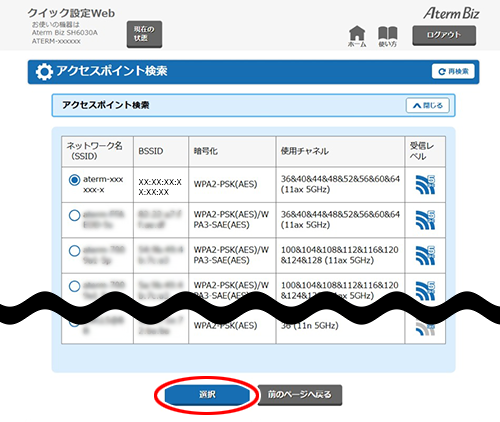Image resolution: width=500 pixels, height=422 pixels.
Task: Select the fourth network's radio button
Action: [74, 286]
